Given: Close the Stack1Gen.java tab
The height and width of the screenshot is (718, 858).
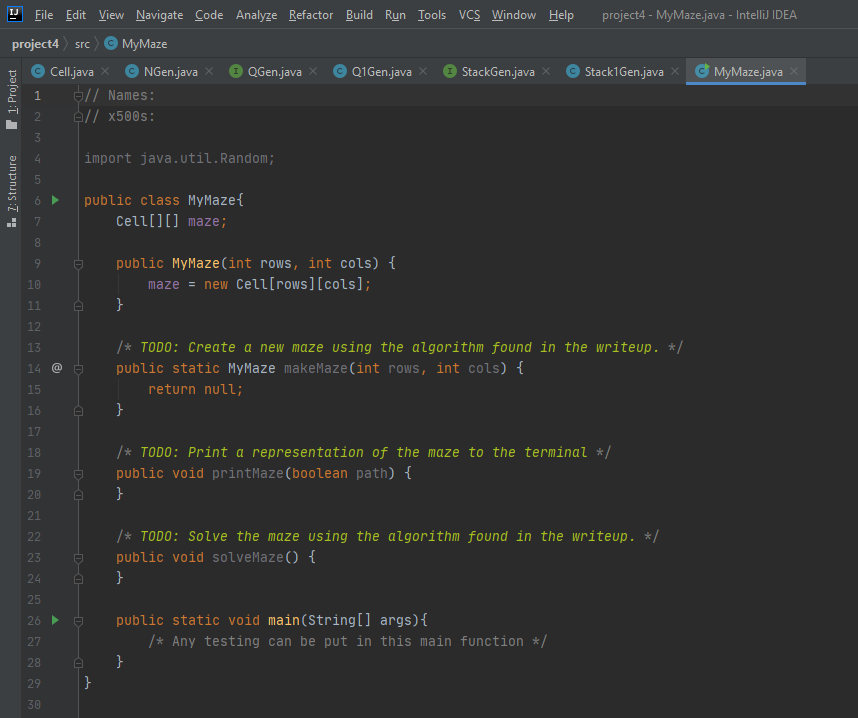Looking at the screenshot, I should pyautogui.click(x=675, y=71).
